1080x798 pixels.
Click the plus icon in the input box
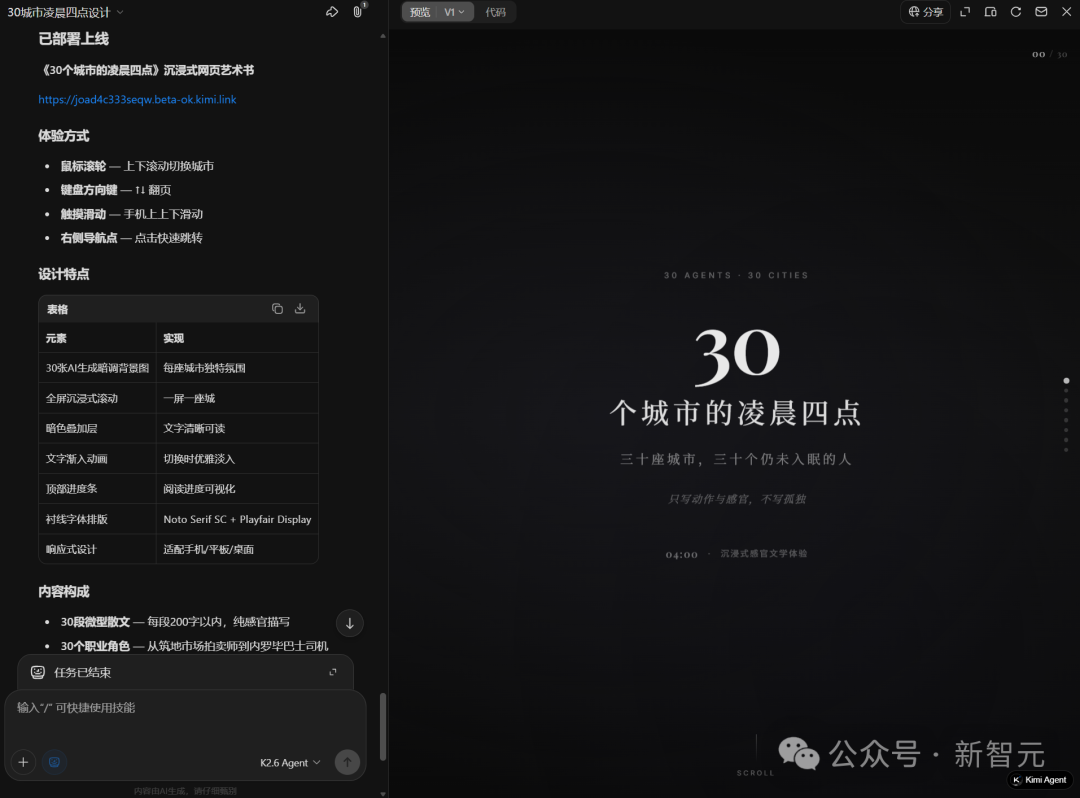[x=23, y=762]
